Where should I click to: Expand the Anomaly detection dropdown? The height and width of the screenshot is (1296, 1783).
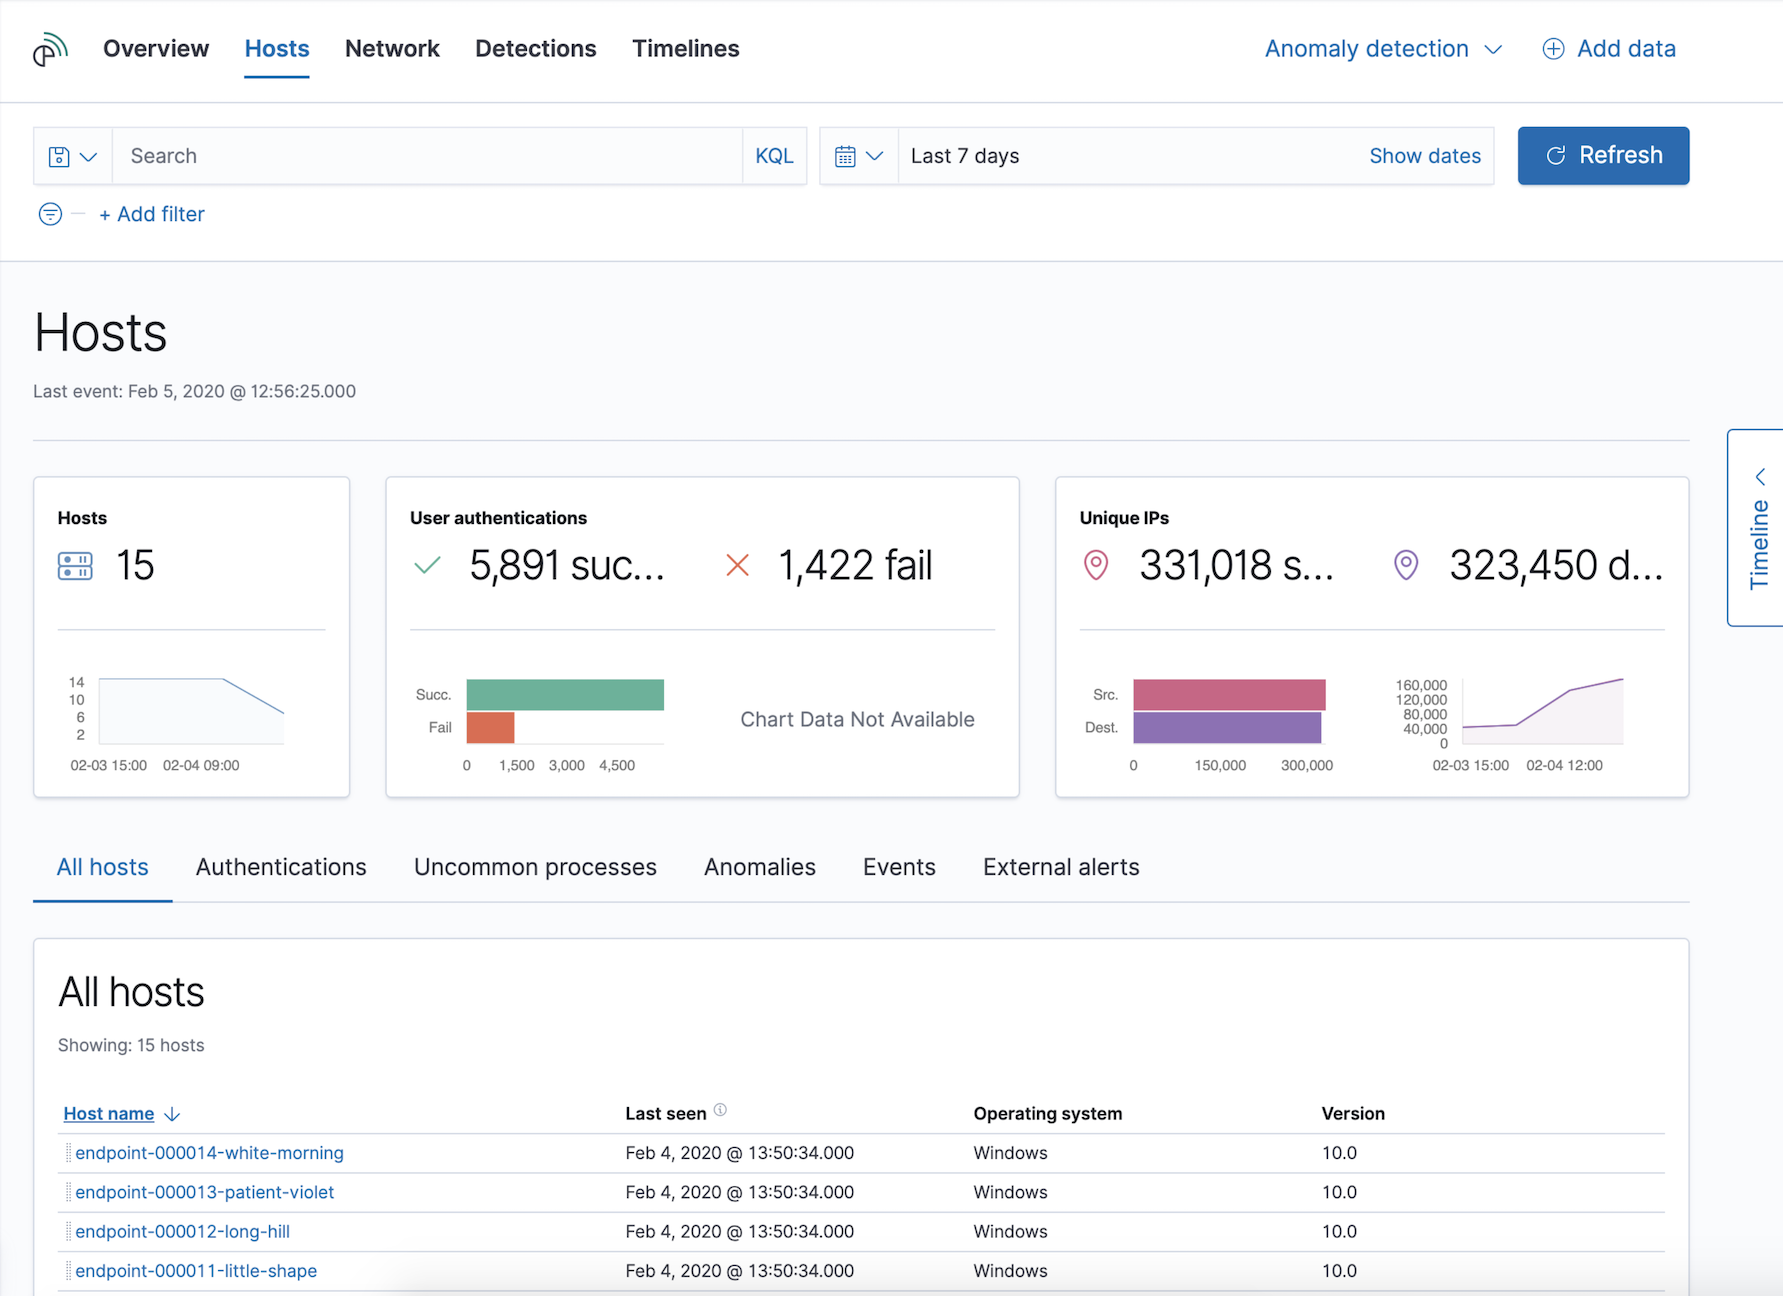1383,49
